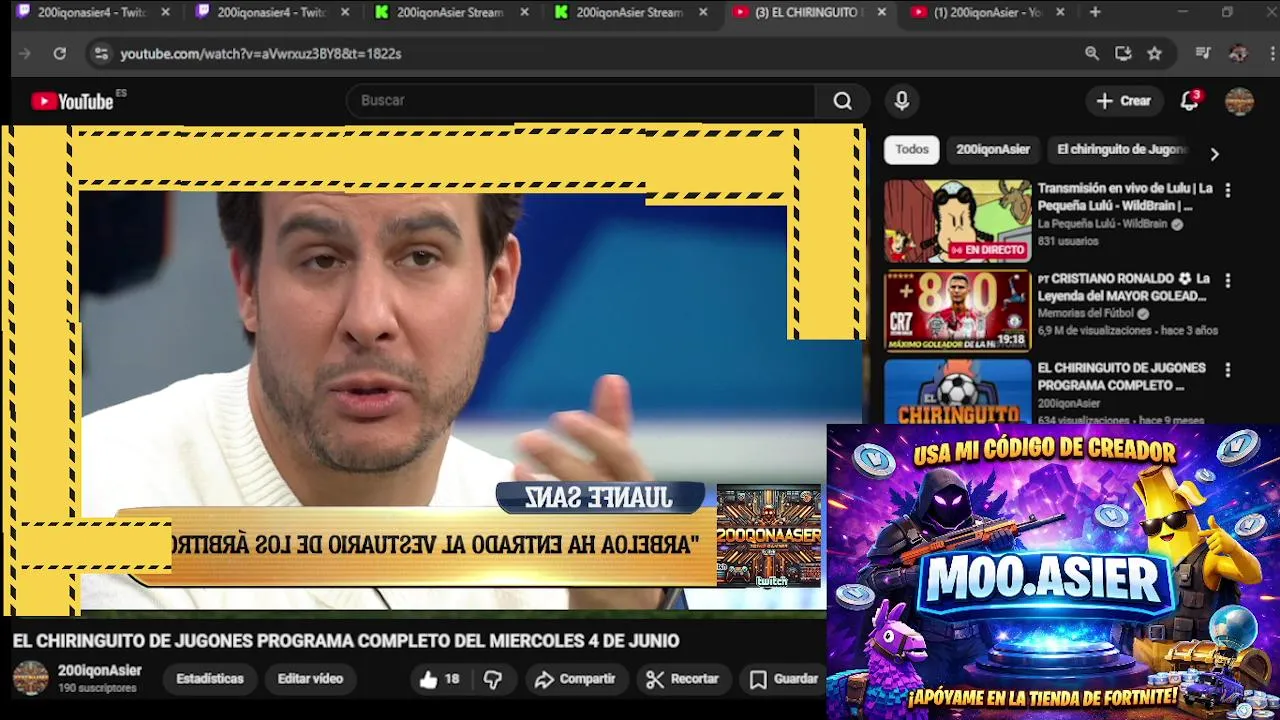Open site information icon in address bar
The height and width of the screenshot is (720, 1280).
(100, 54)
